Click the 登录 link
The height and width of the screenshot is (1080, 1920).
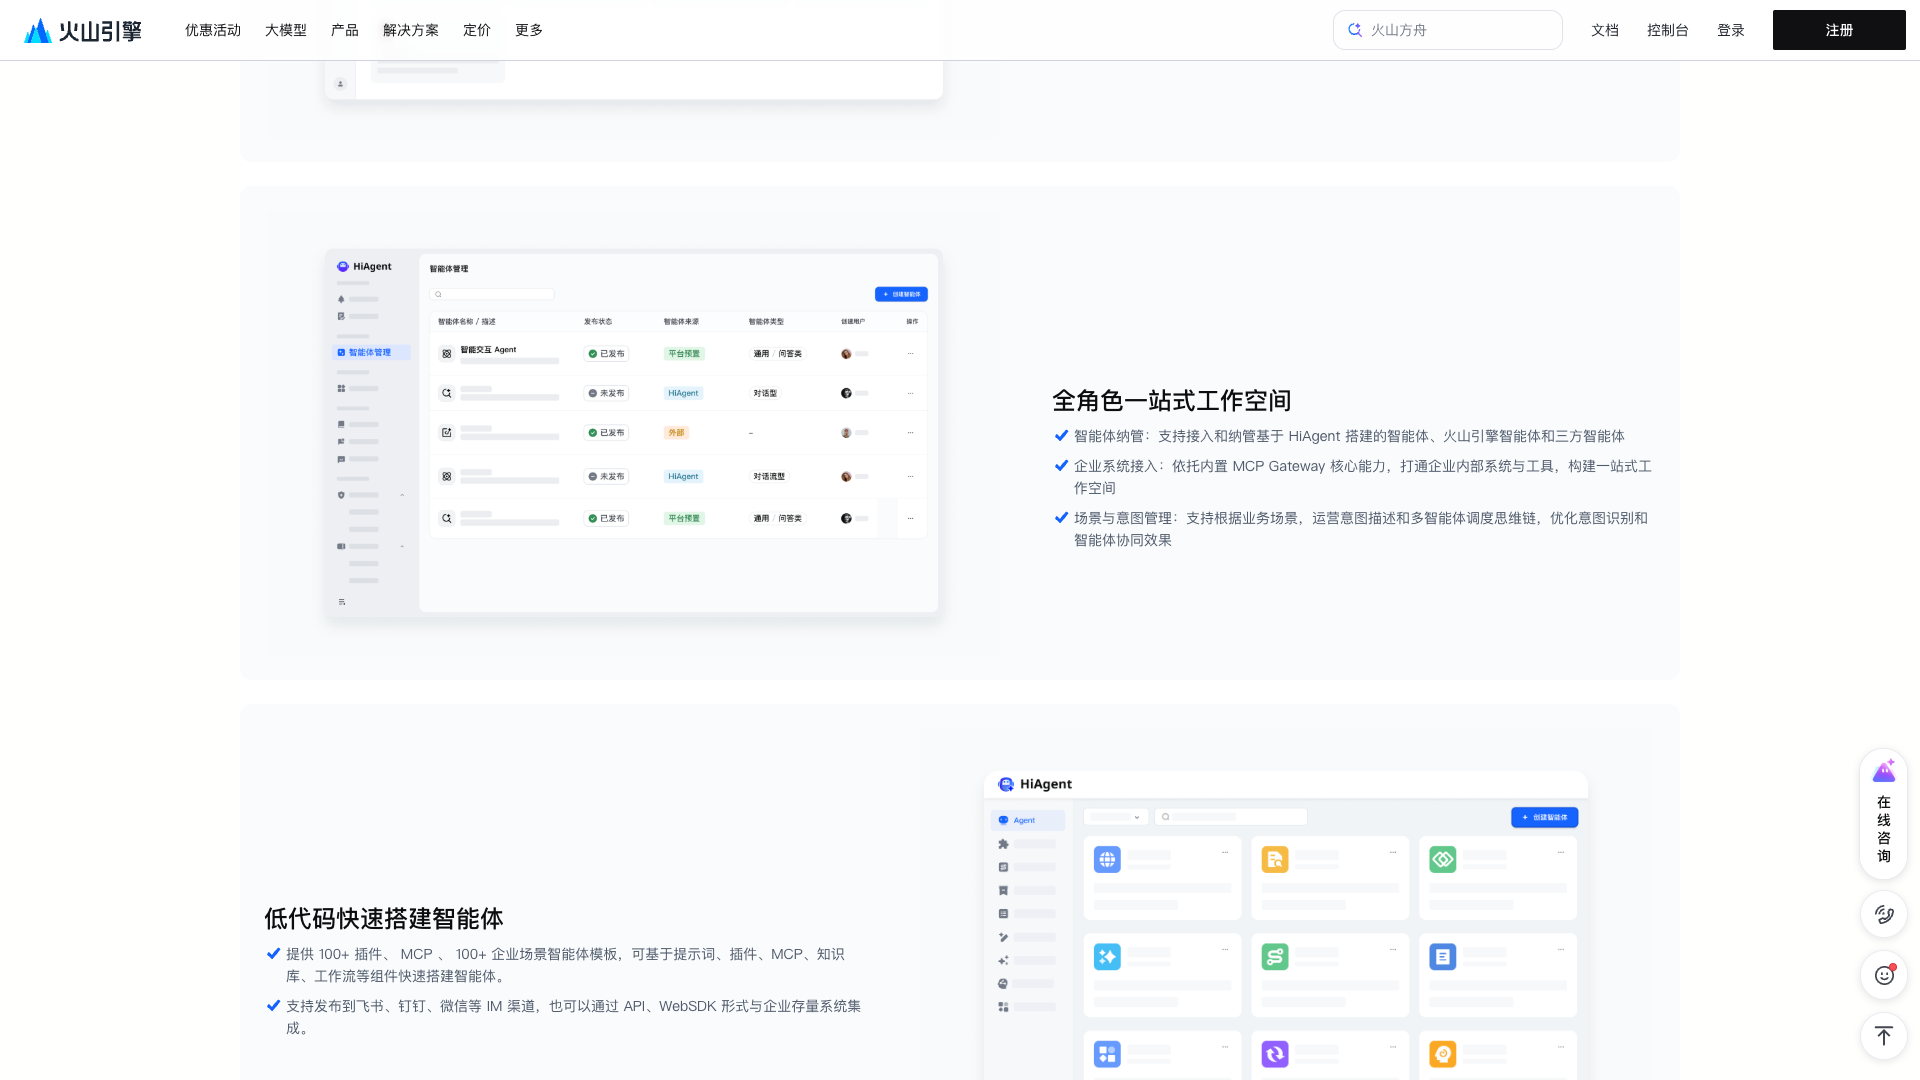pos(1731,30)
